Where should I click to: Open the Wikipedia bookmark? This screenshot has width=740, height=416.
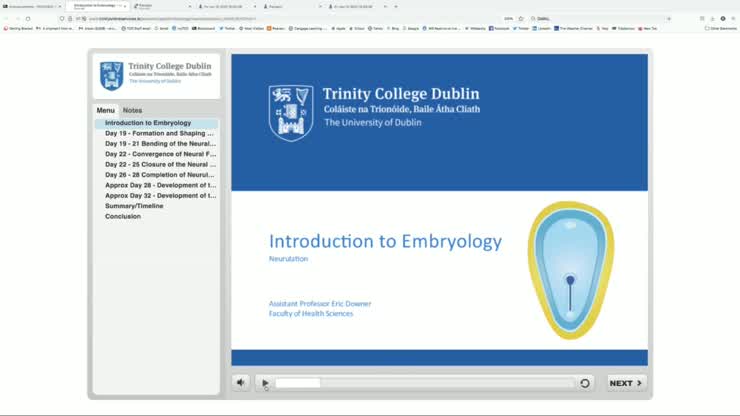point(475,28)
